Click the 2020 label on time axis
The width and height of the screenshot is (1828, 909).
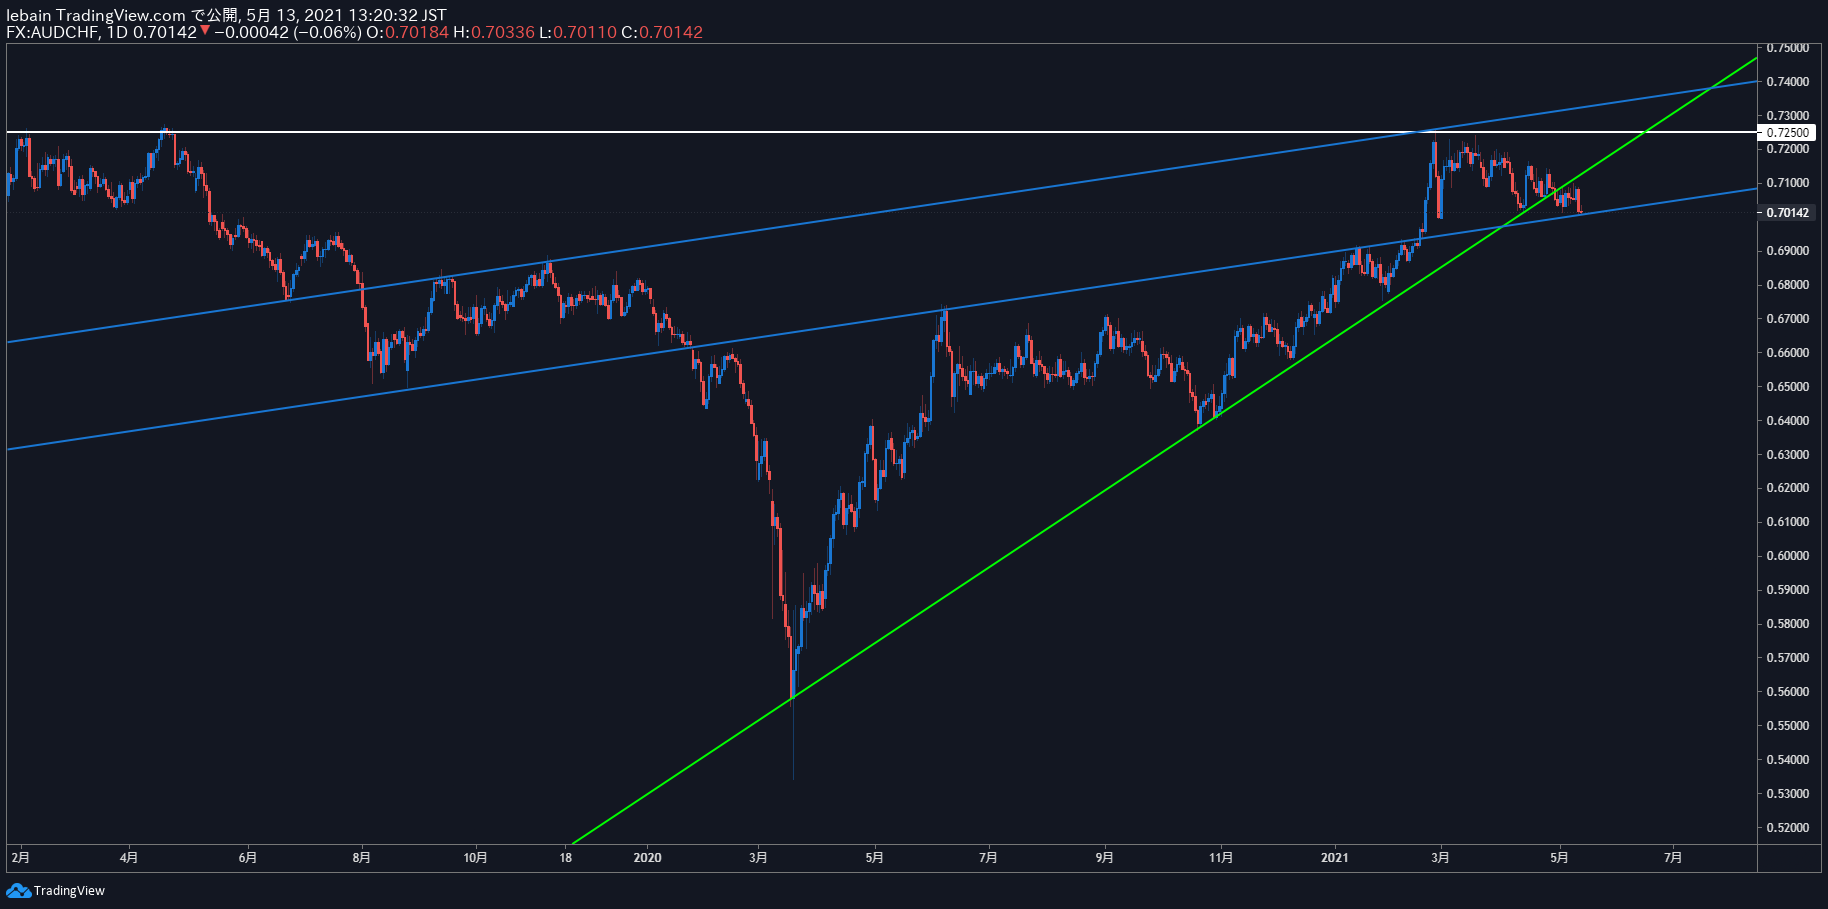pos(648,857)
